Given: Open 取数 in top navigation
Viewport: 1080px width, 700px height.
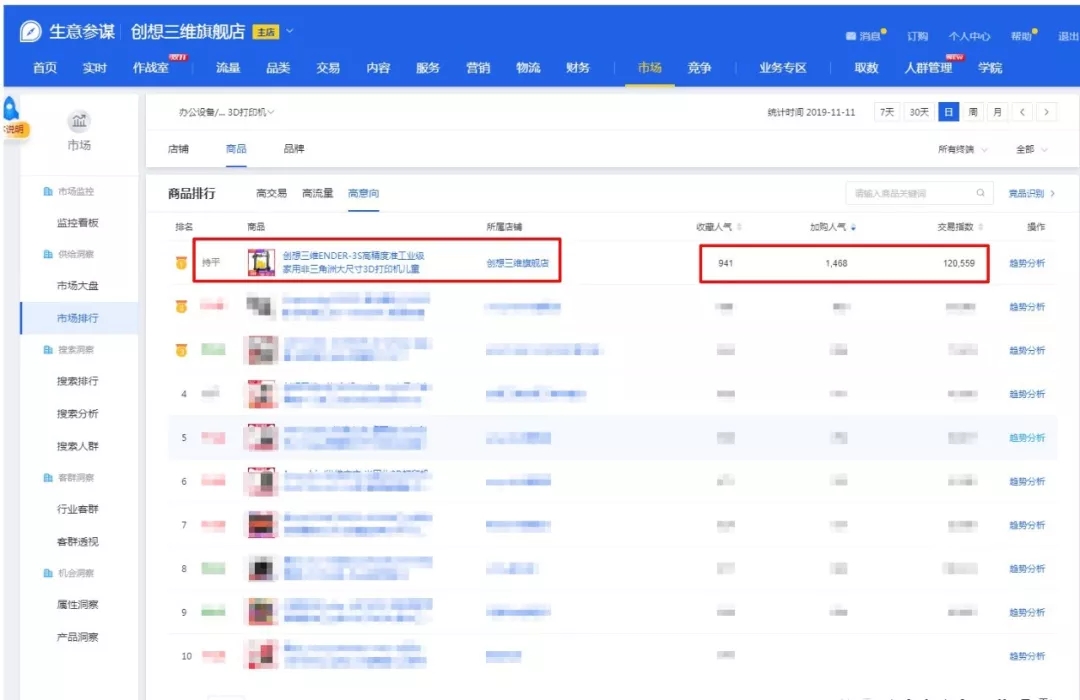Looking at the screenshot, I should pyautogui.click(x=866, y=68).
